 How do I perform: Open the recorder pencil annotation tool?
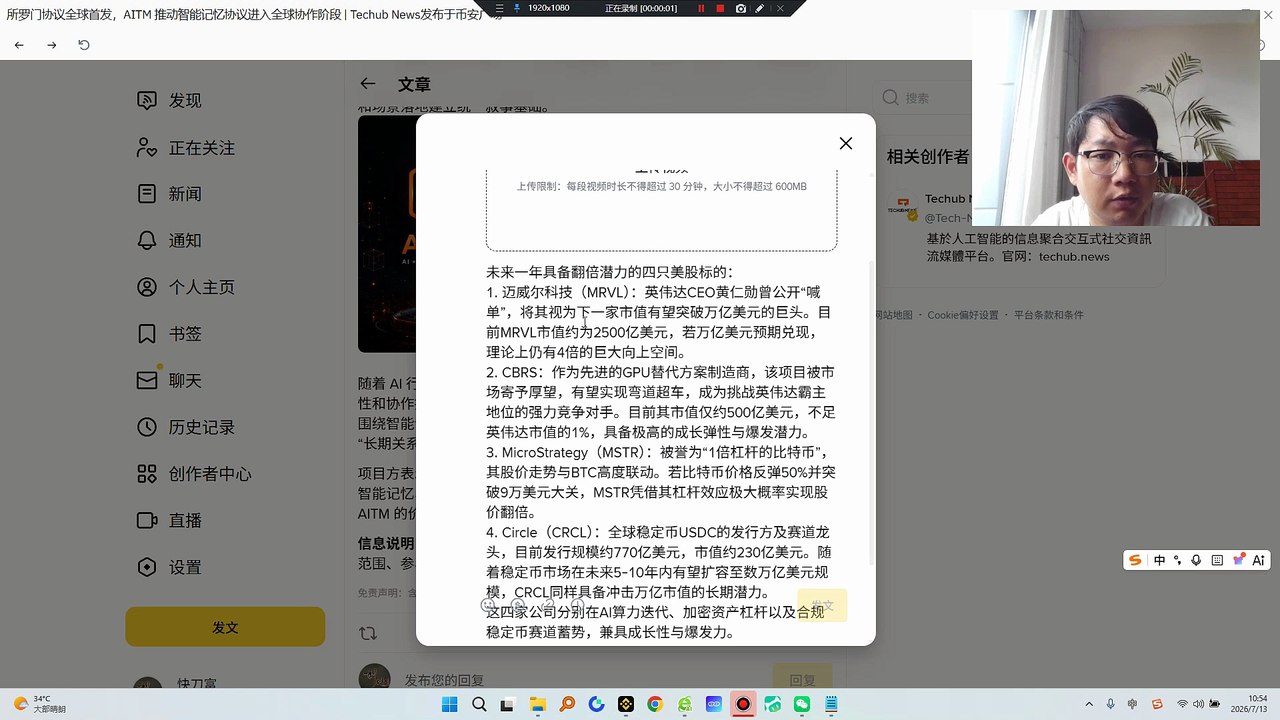(760, 8)
